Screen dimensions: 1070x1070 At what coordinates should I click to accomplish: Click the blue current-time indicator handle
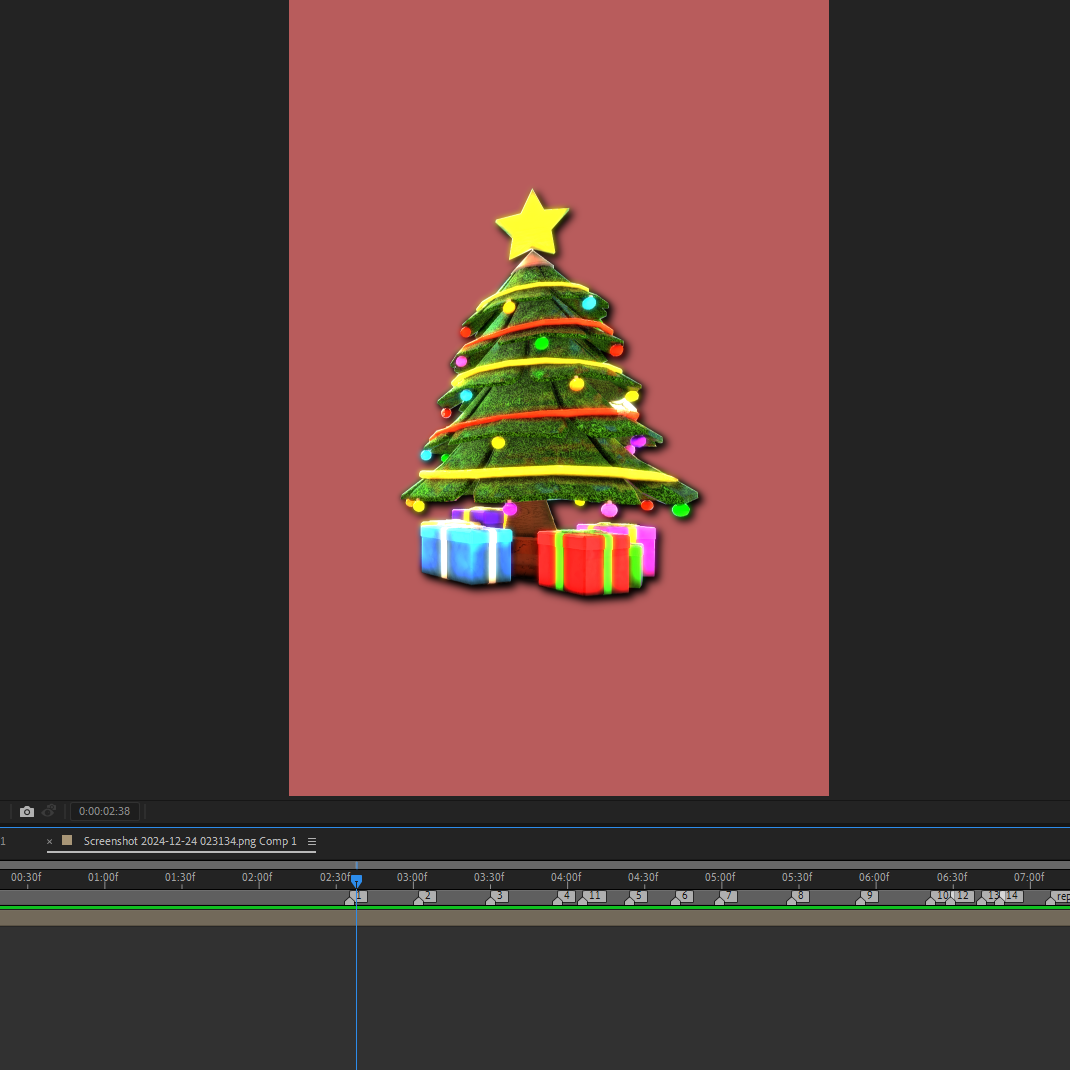pos(356,881)
